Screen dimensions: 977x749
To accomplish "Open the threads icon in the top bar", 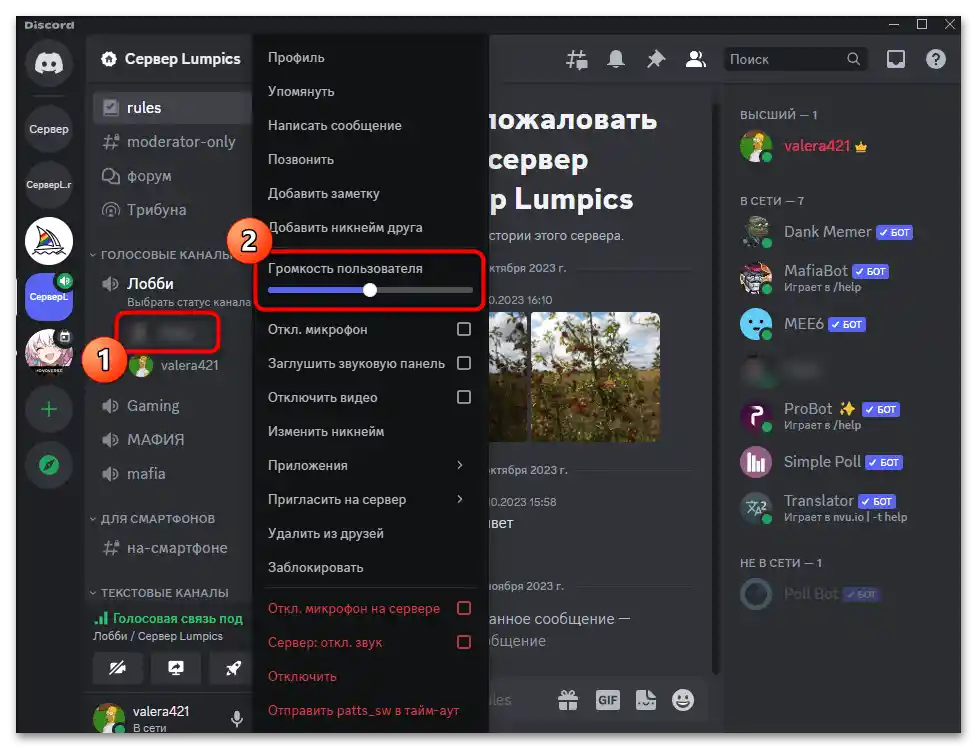I will pyautogui.click(x=576, y=59).
